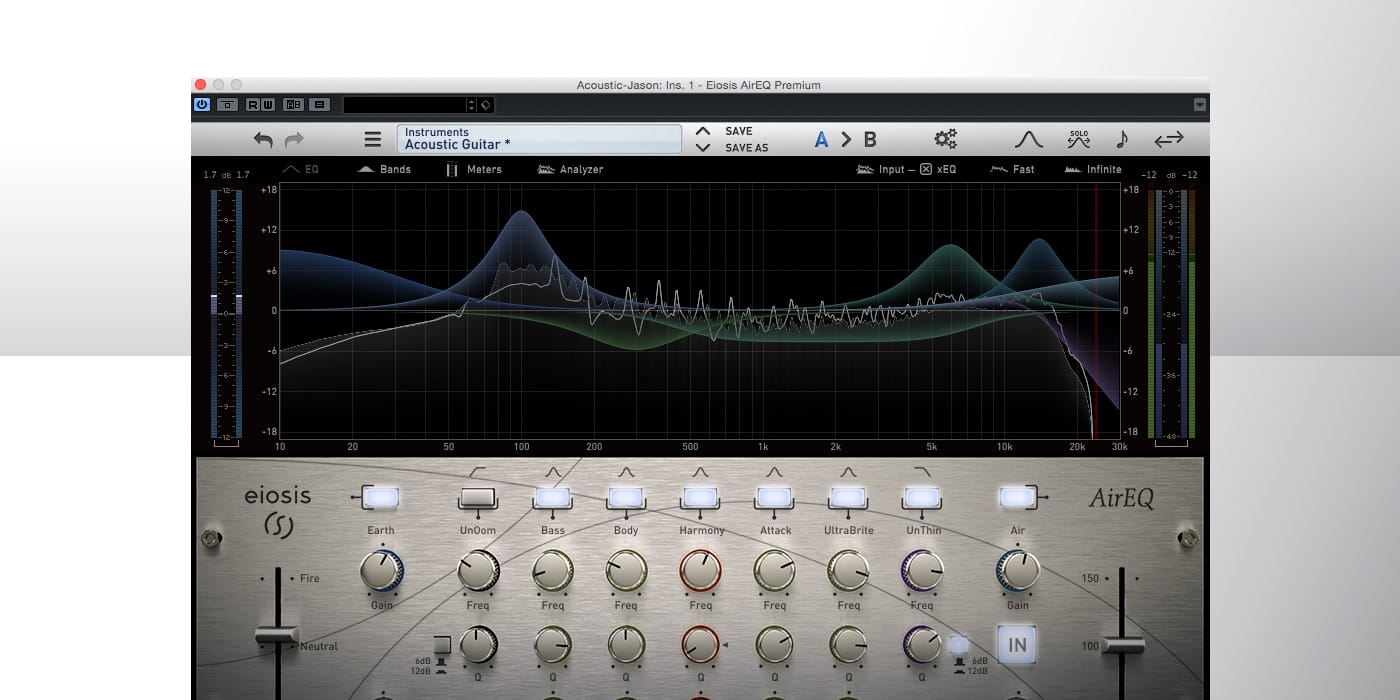Viewport: 1400px width, 700px height.
Task: Click the double-arrow swap icon in the toolbar
Action: (x=1169, y=140)
